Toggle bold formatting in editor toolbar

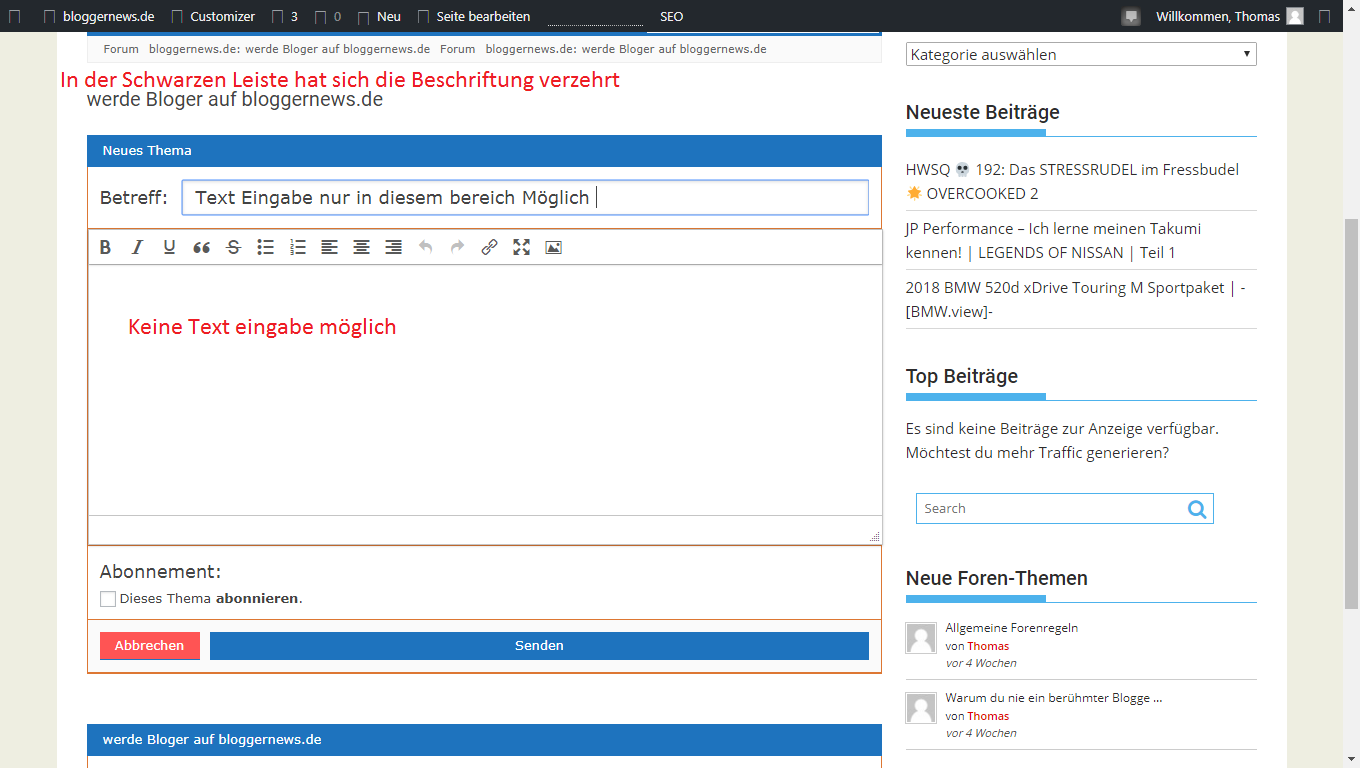105,247
